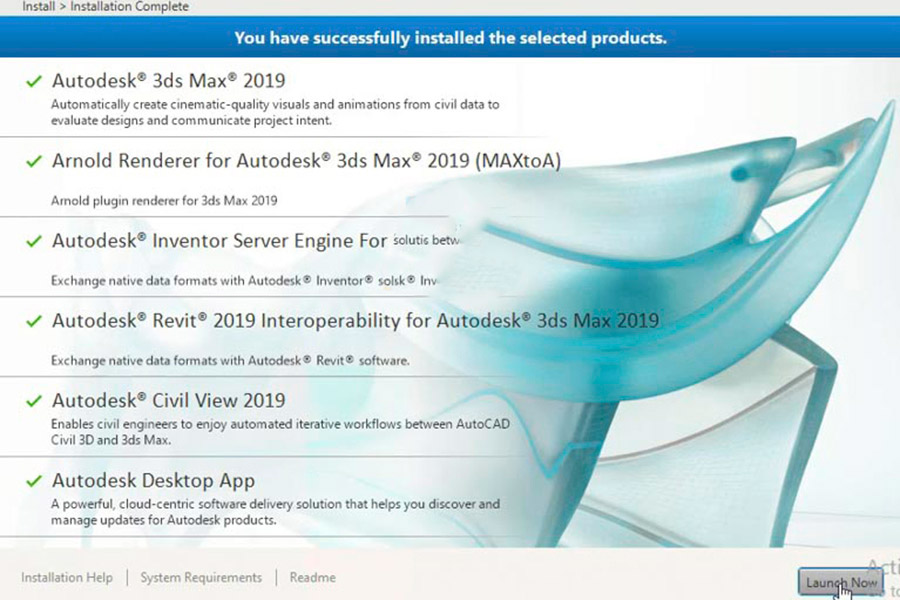Click the "Exchange native data formats with Autodesk® Revit® software." description
900x600 pixels.
pos(230,361)
